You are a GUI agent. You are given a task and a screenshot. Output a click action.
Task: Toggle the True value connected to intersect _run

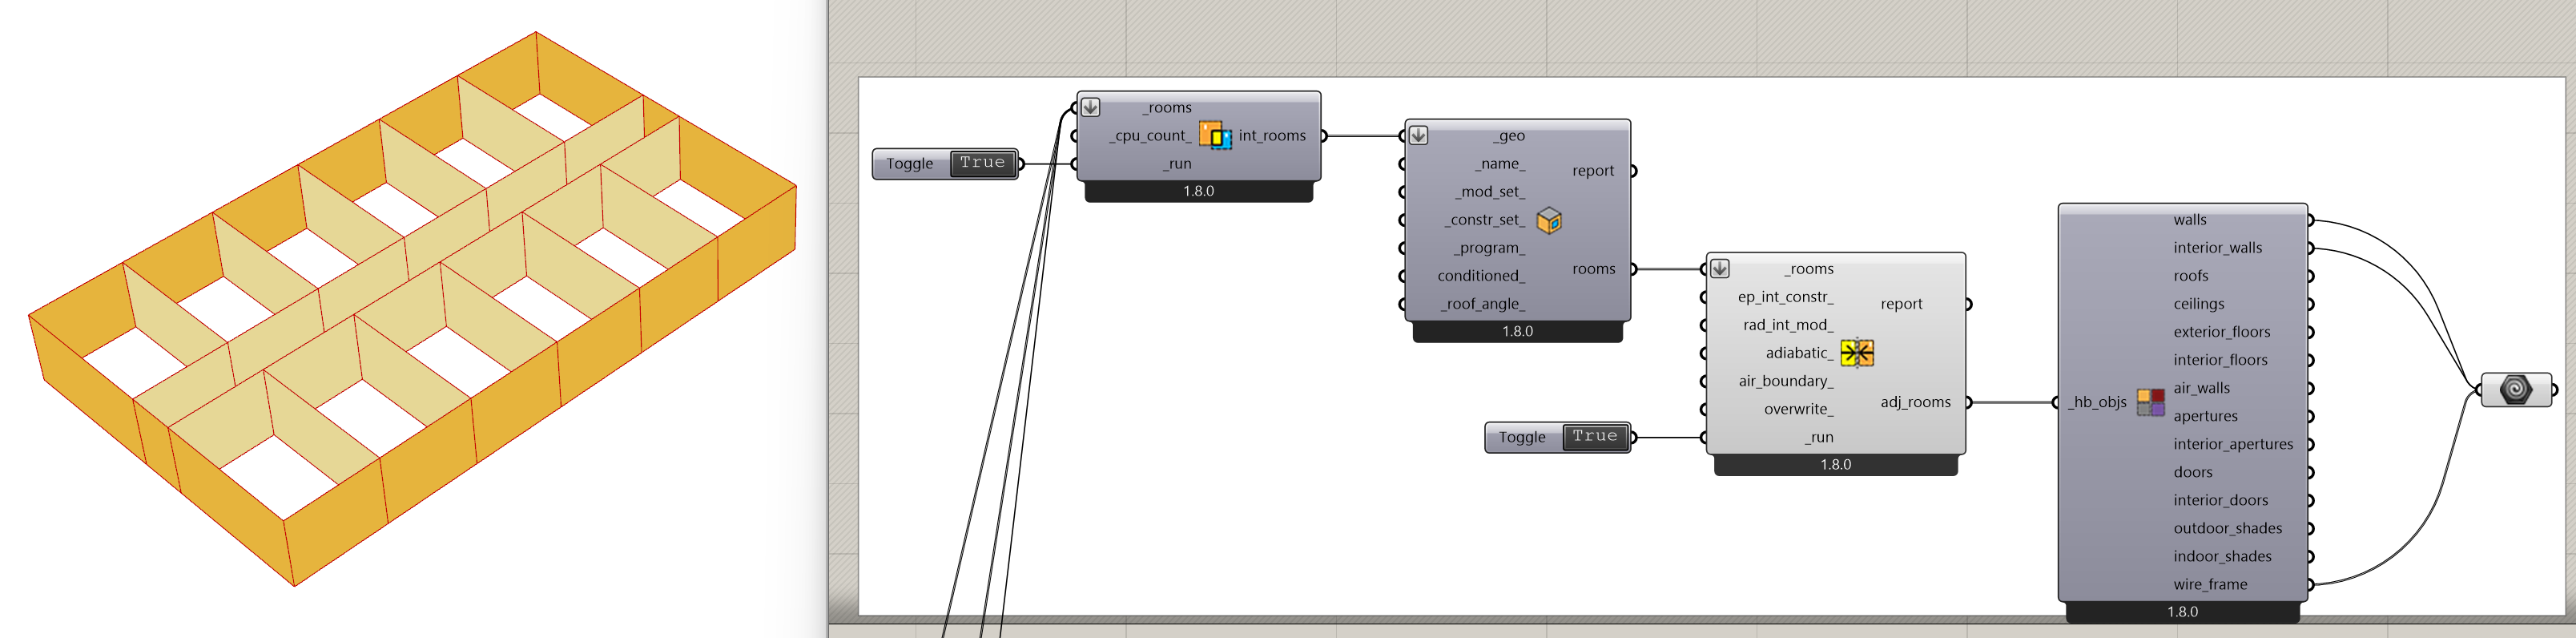pos(982,163)
